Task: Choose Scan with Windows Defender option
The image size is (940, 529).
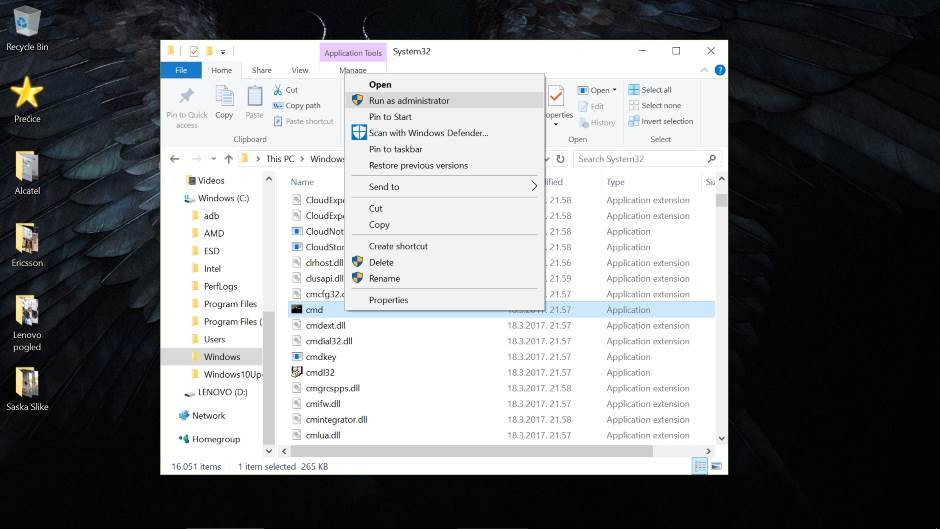Action: pyautogui.click(x=427, y=133)
